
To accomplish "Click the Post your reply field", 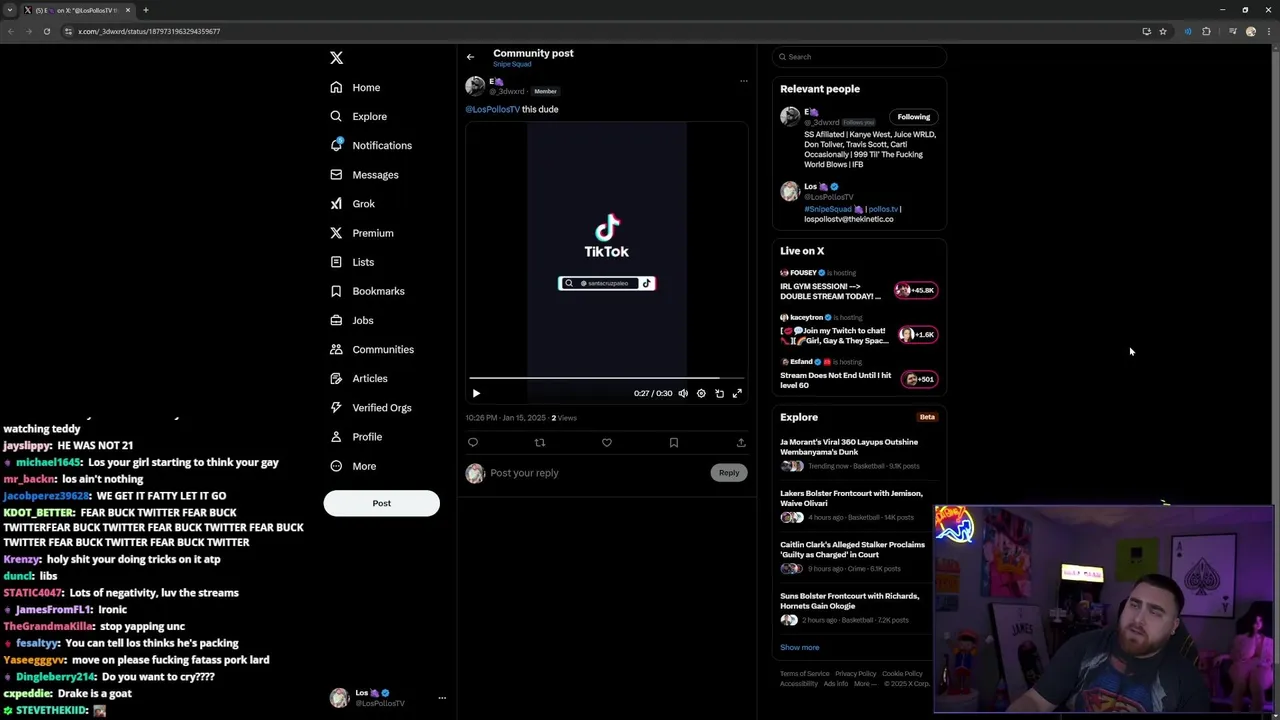I will [597, 473].
